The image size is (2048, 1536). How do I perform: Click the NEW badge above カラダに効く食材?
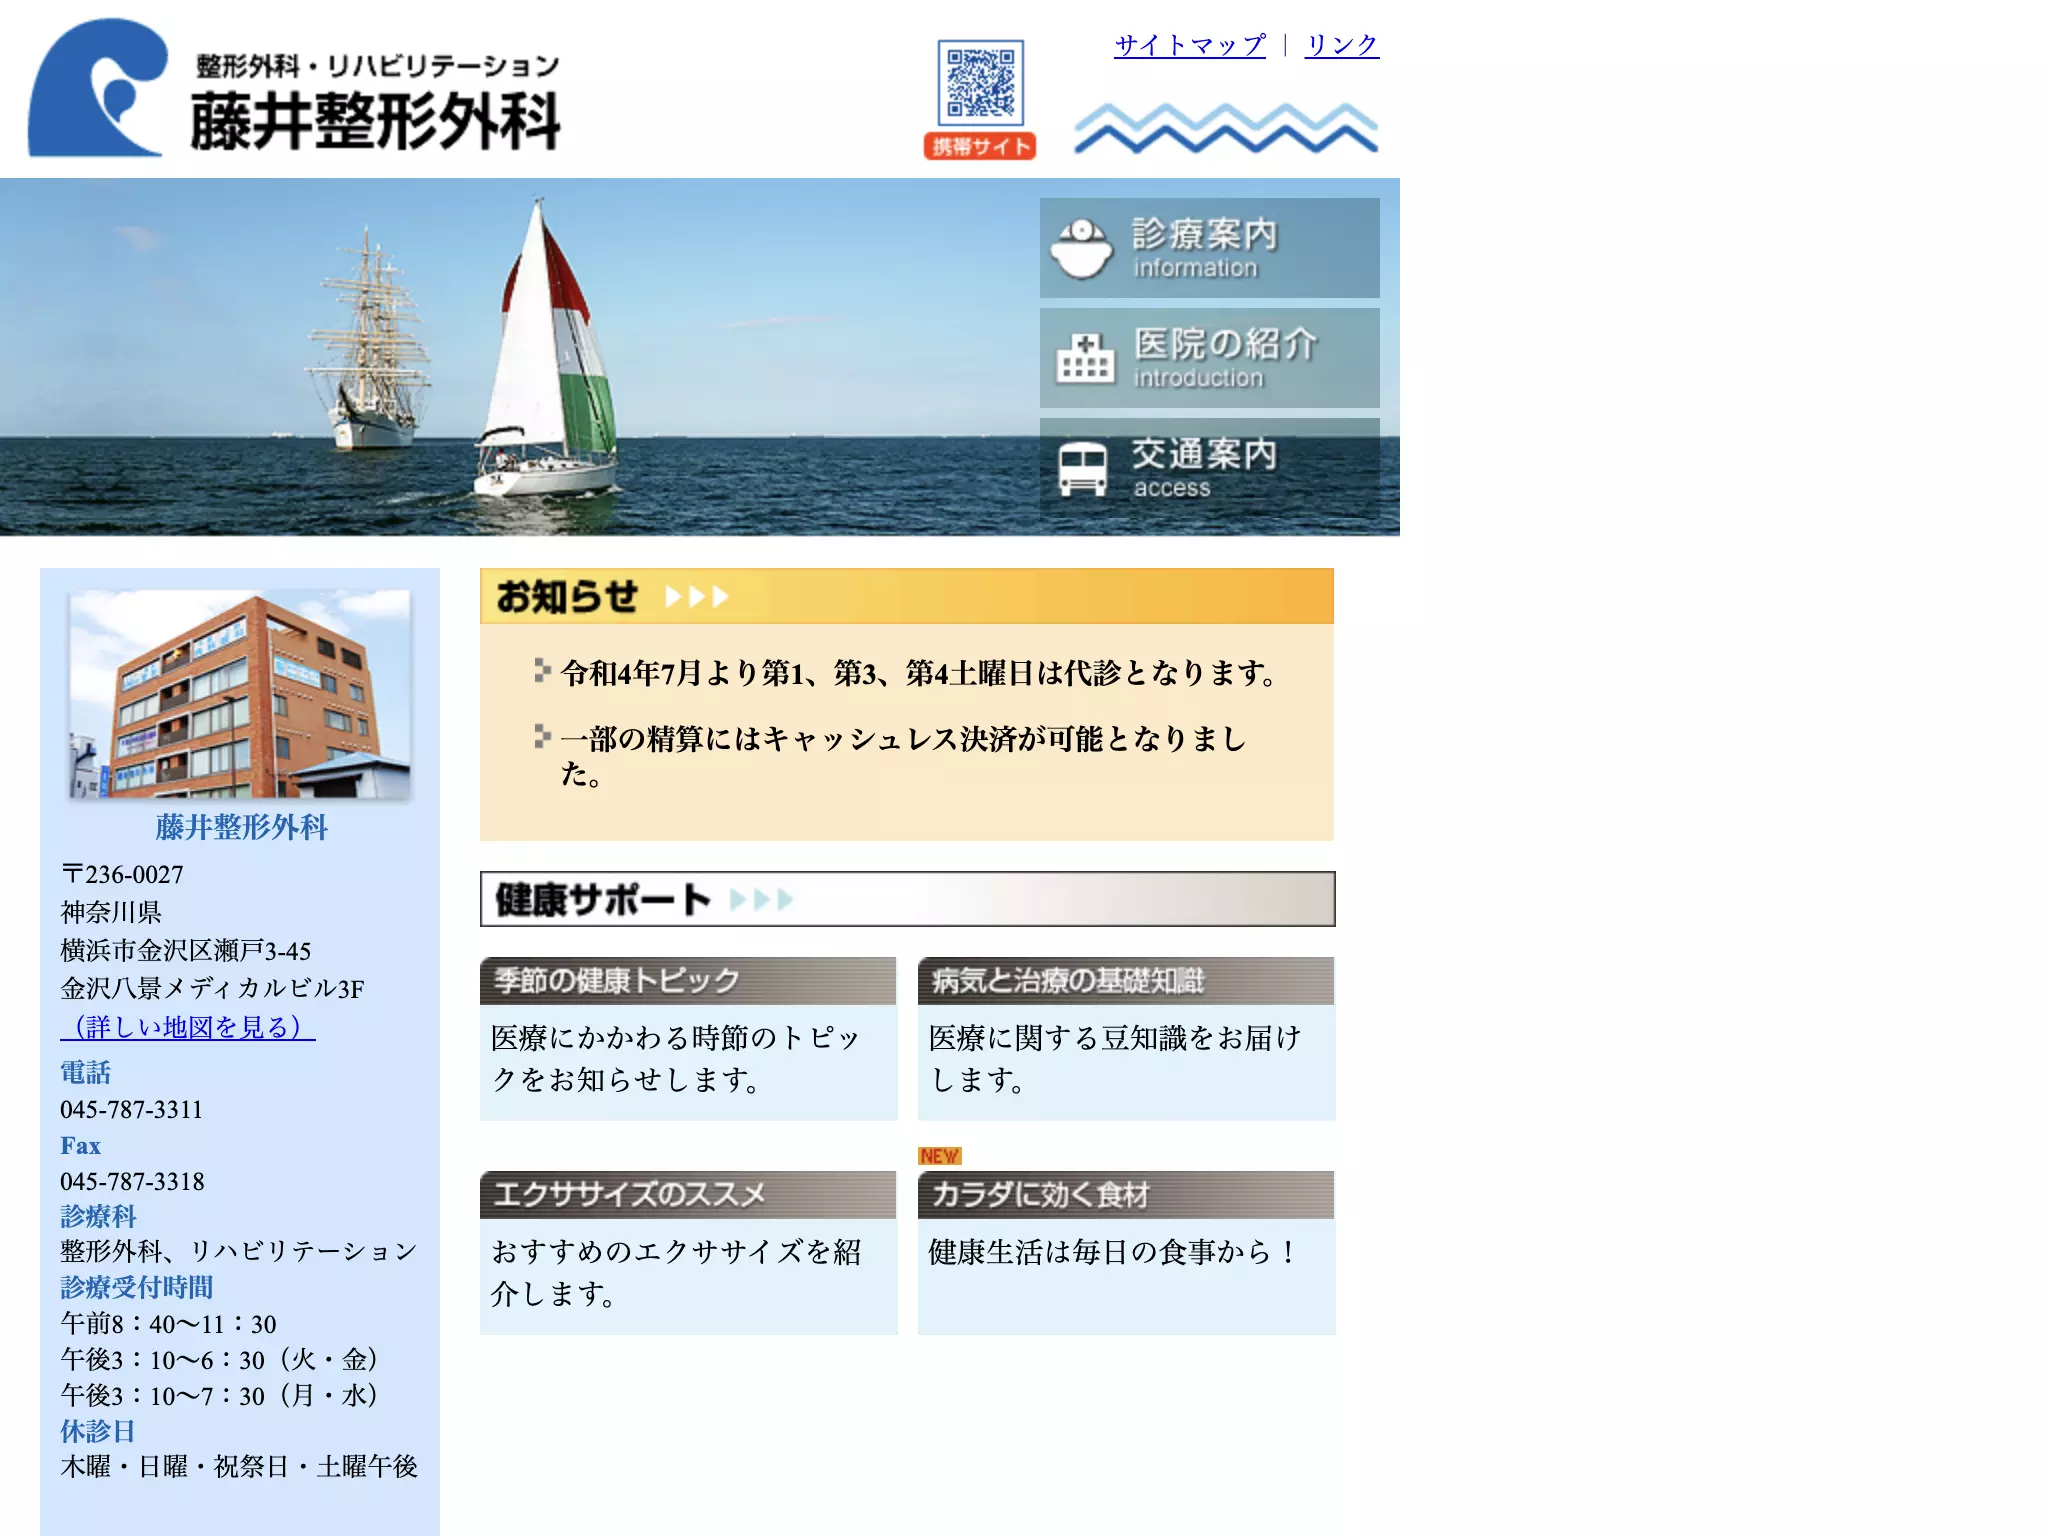[x=939, y=1156]
